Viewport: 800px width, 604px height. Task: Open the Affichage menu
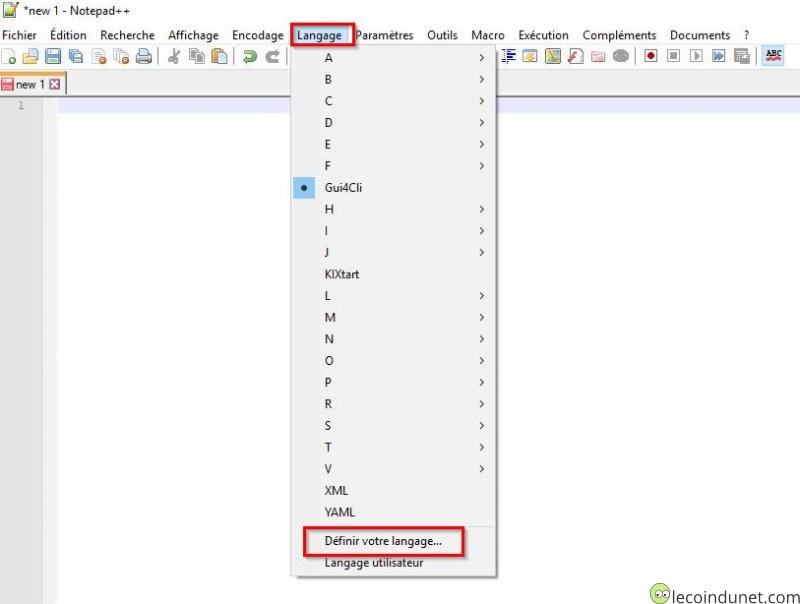pyautogui.click(x=193, y=35)
